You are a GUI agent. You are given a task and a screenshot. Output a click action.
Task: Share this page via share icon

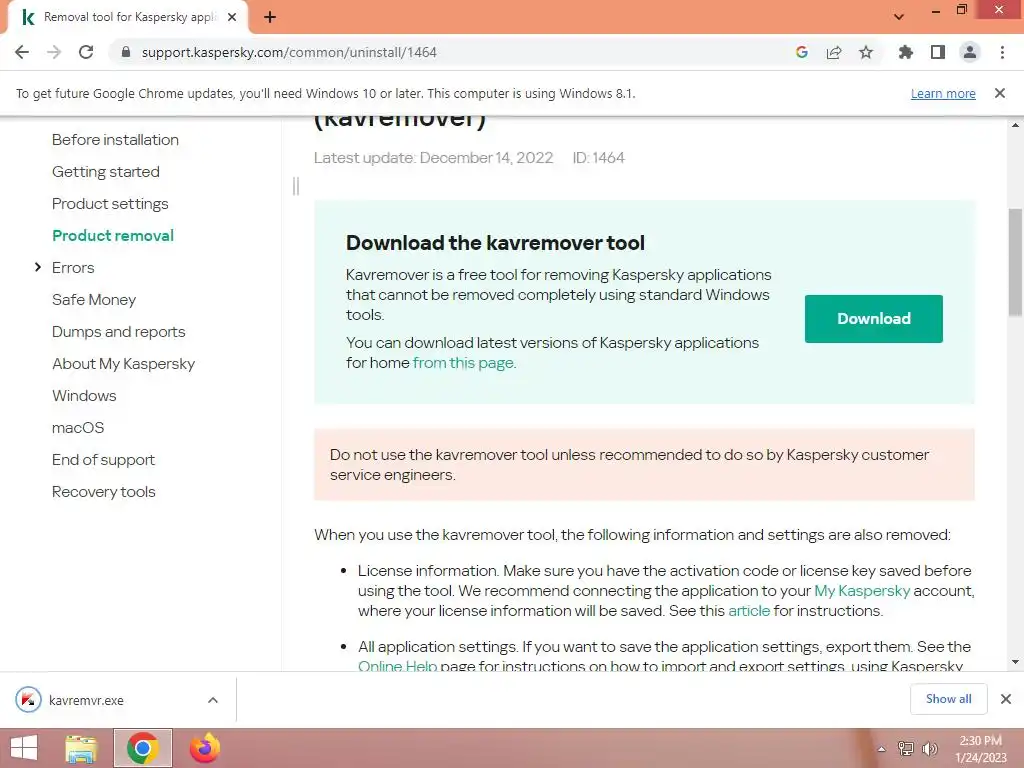click(x=834, y=52)
